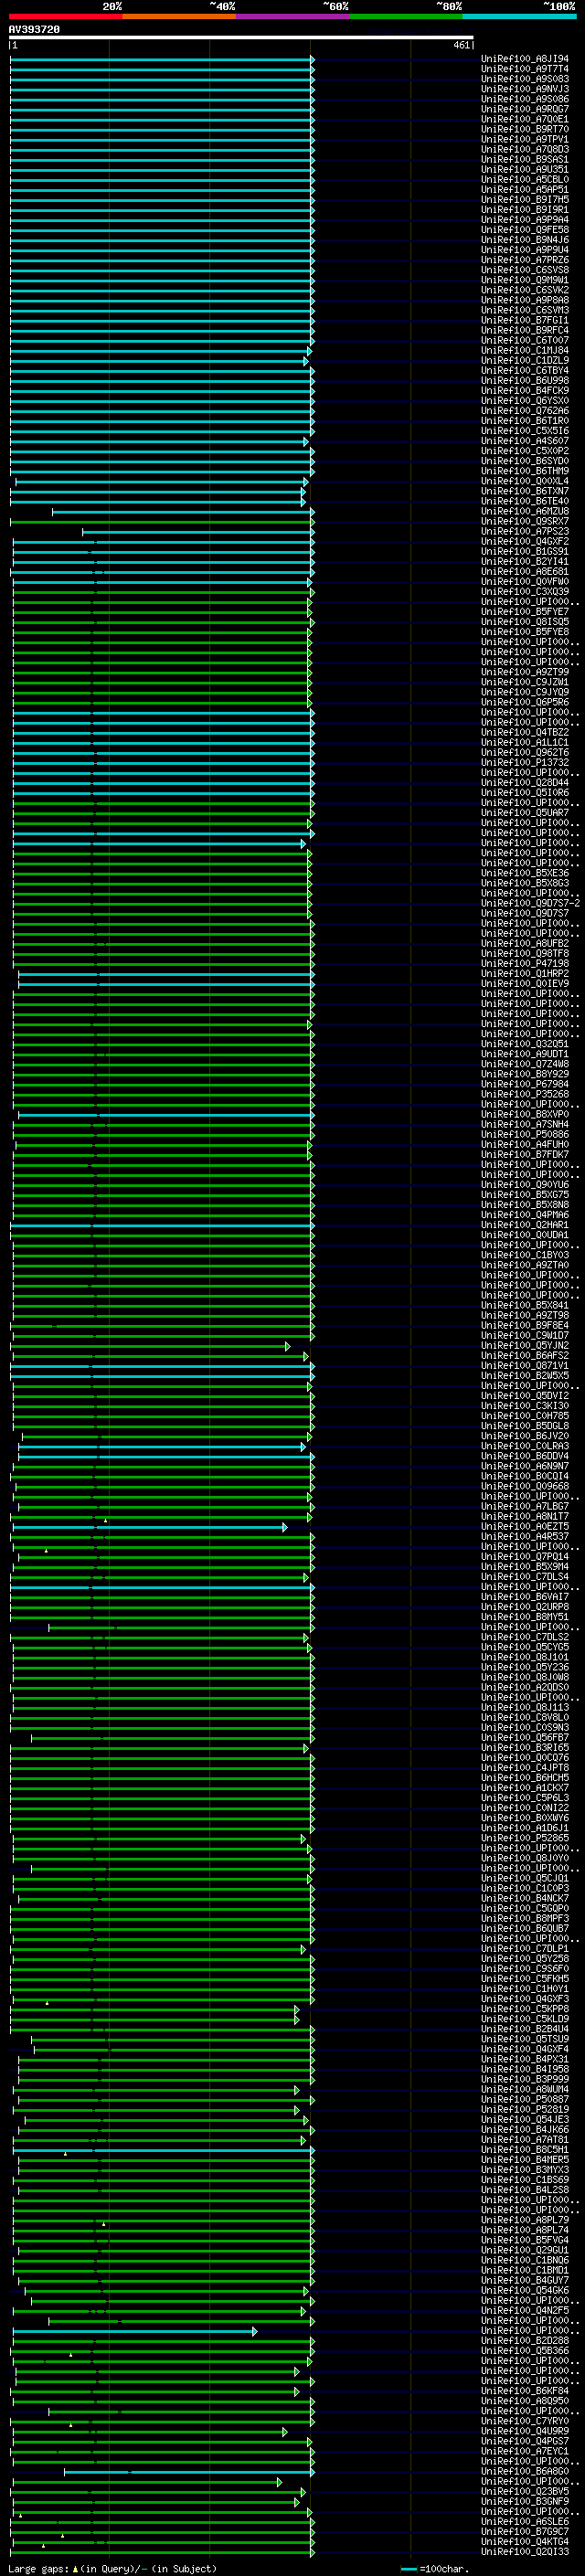Click the purple ~60% identity legend segment
This screenshot has height=2576, width=585.
click(293, 16)
